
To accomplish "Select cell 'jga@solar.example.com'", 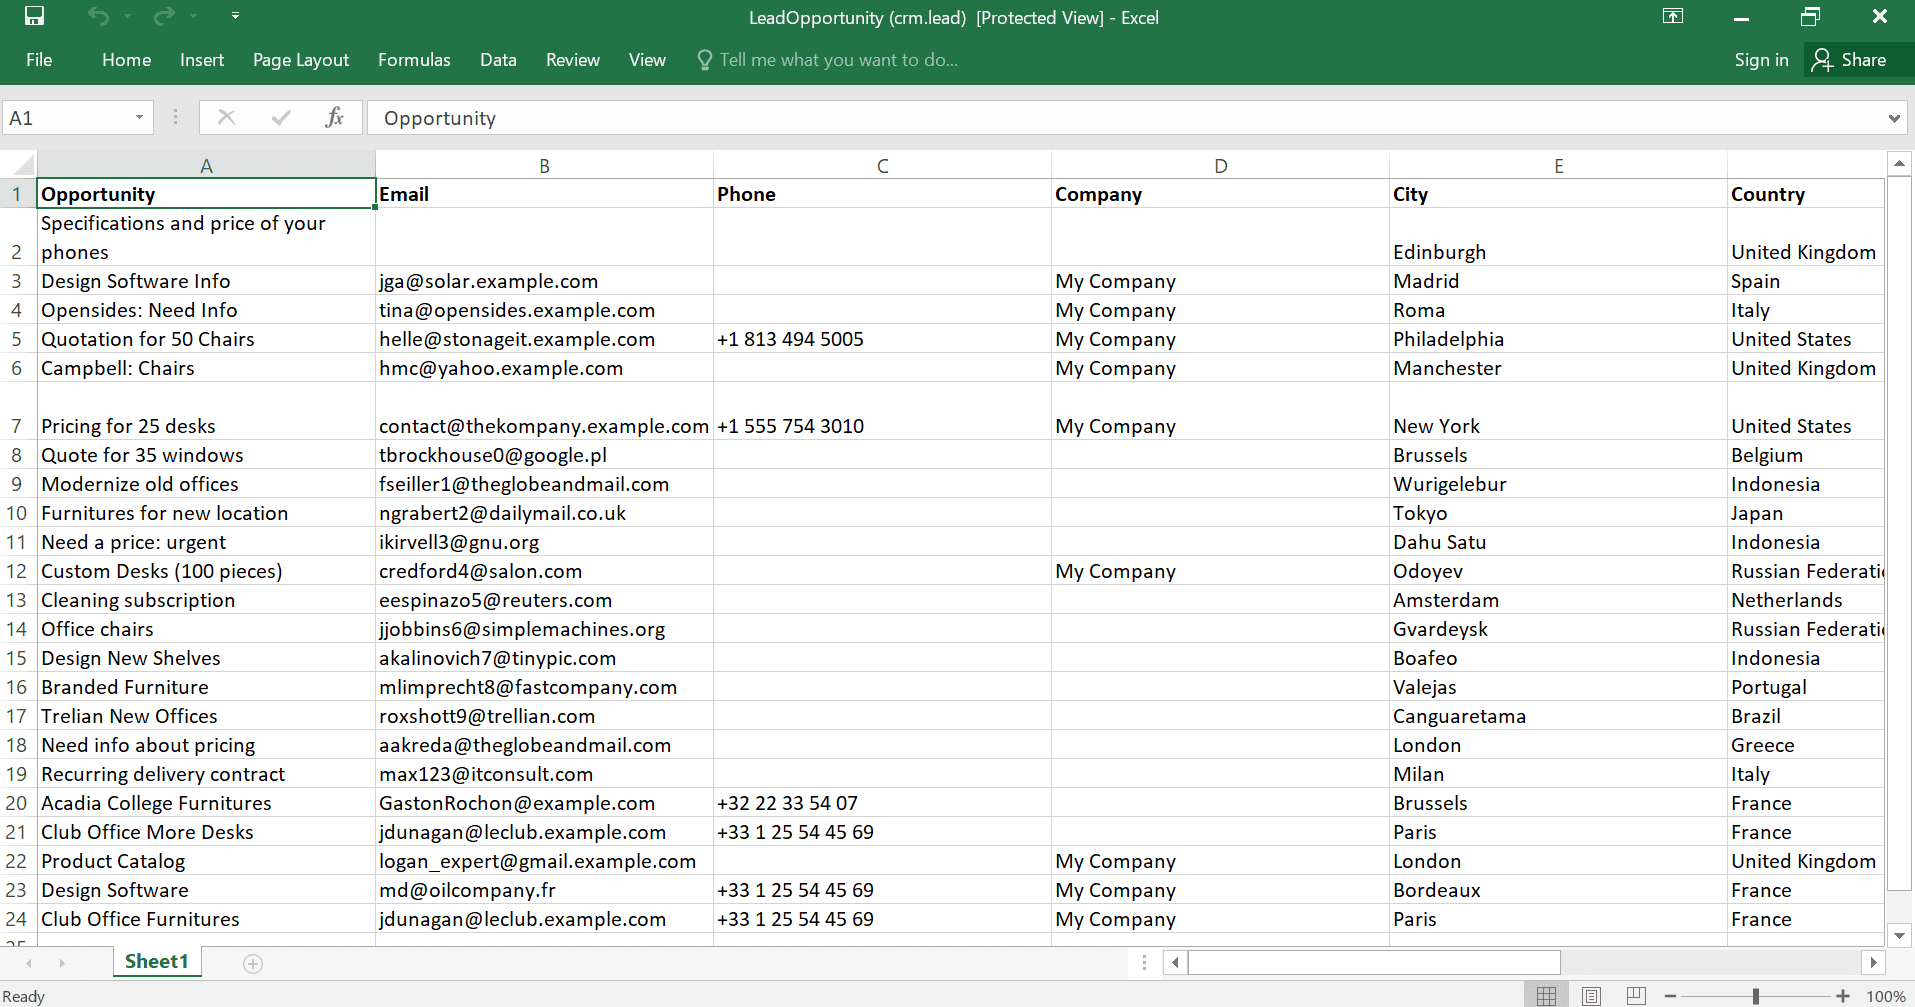I will click(x=545, y=281).
